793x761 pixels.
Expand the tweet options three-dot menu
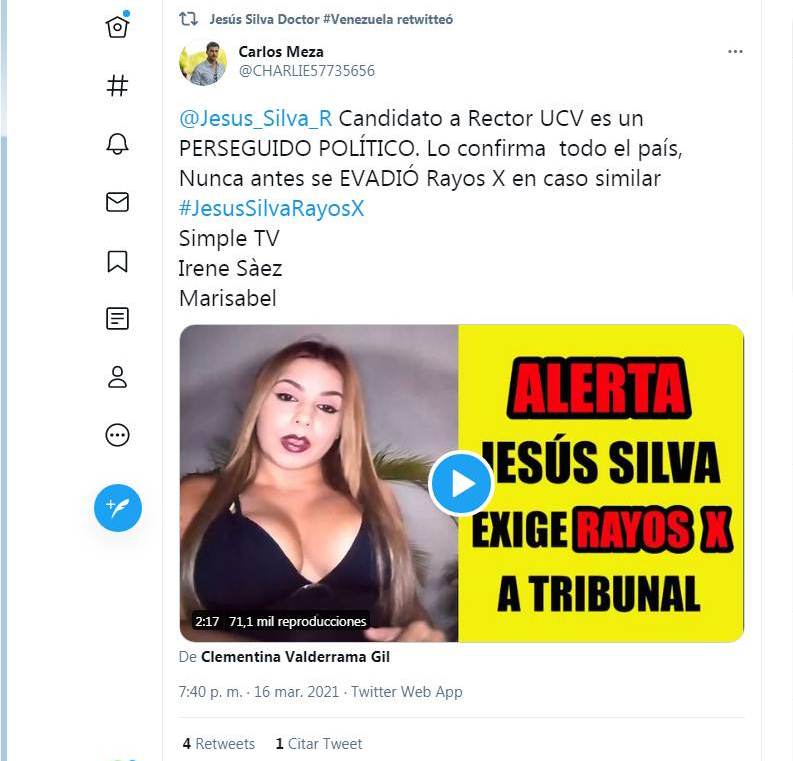(735, 52)
